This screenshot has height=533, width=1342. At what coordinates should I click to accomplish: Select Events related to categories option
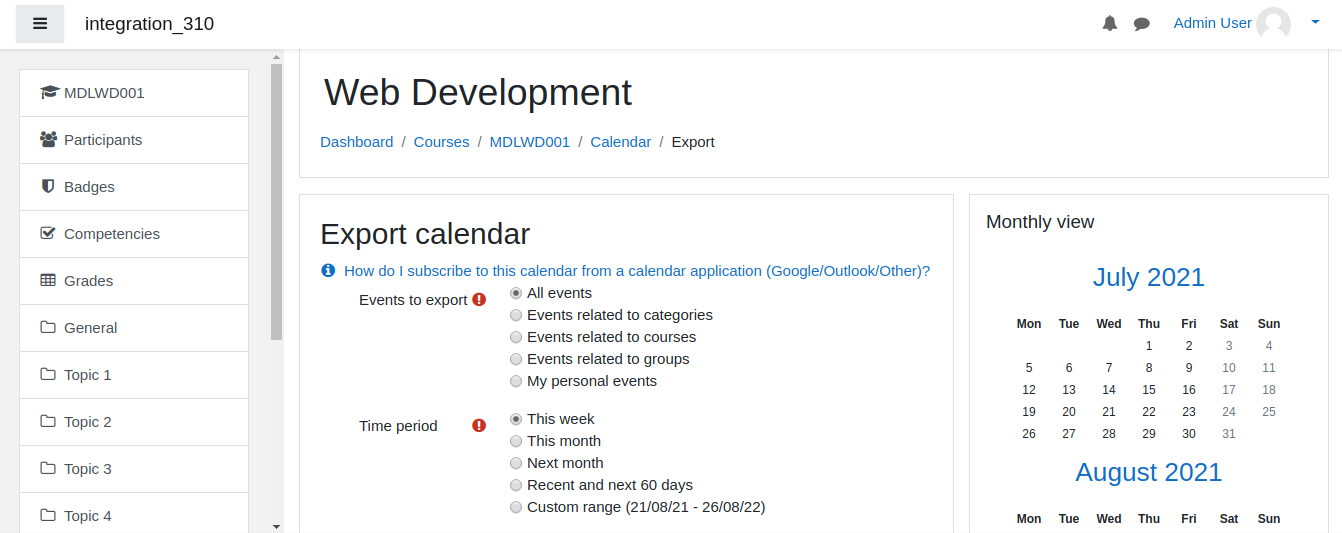[x=516, y=315]
